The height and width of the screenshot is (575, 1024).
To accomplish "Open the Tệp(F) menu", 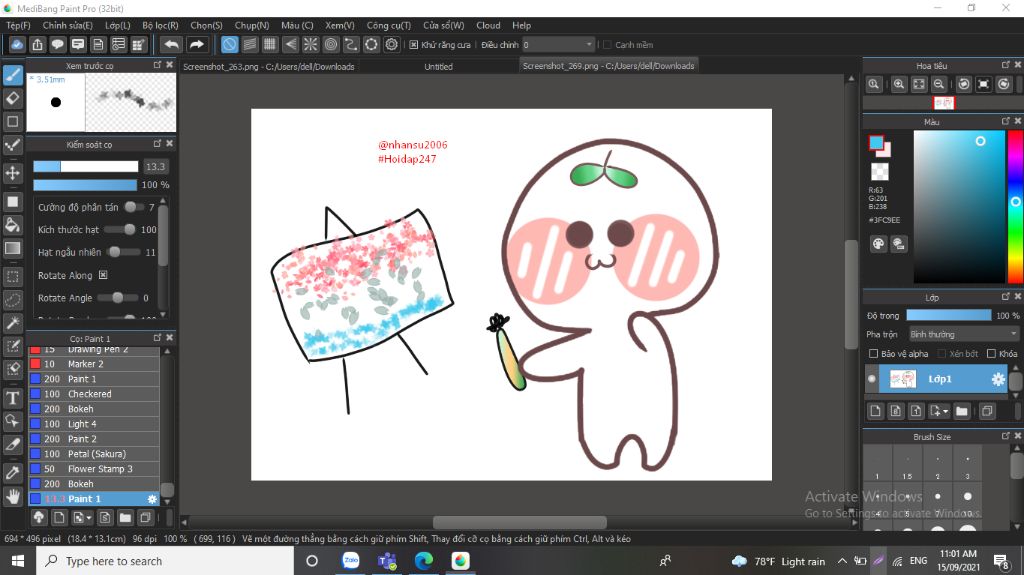I will (18, 25).
